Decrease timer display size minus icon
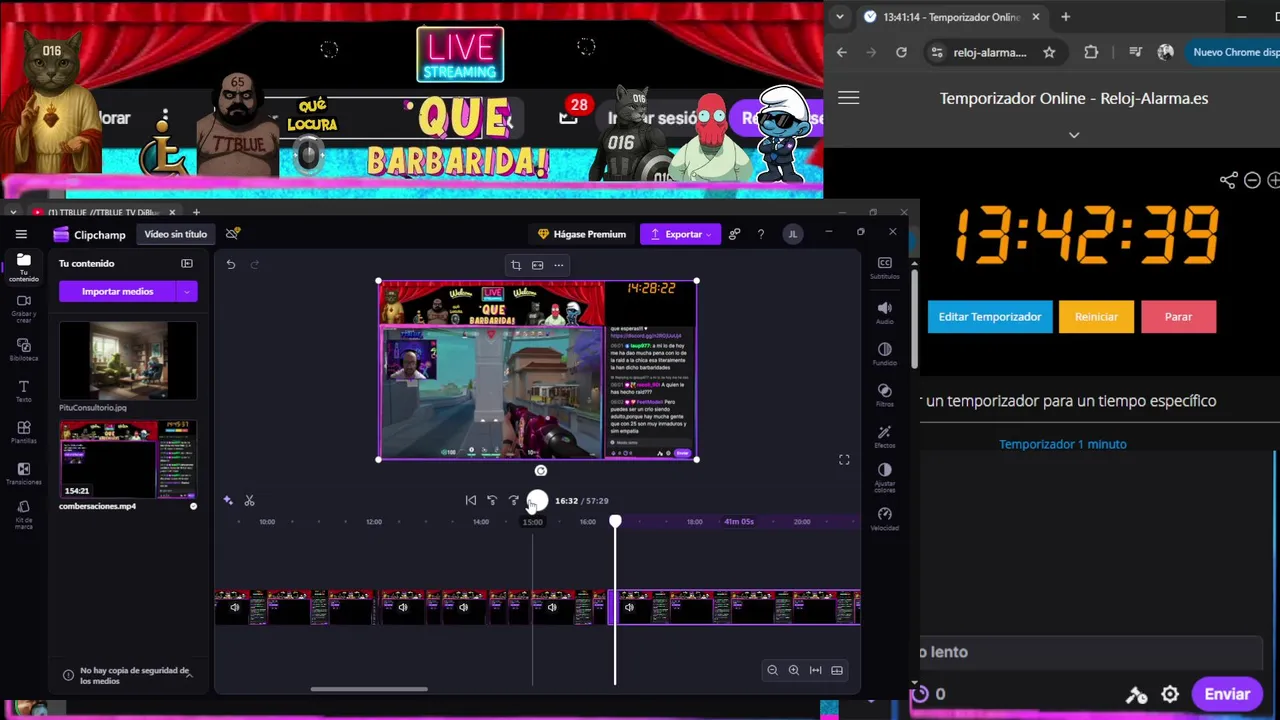The height and width of the screenshot is (720, 1280). point(1252,180)
